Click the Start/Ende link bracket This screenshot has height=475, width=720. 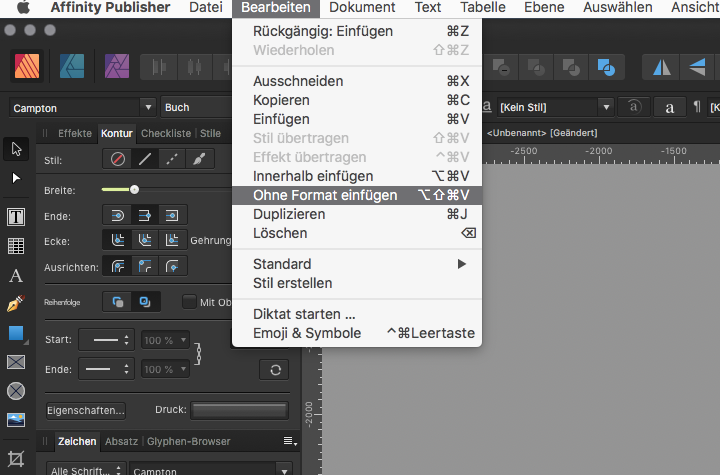[198, 354]
